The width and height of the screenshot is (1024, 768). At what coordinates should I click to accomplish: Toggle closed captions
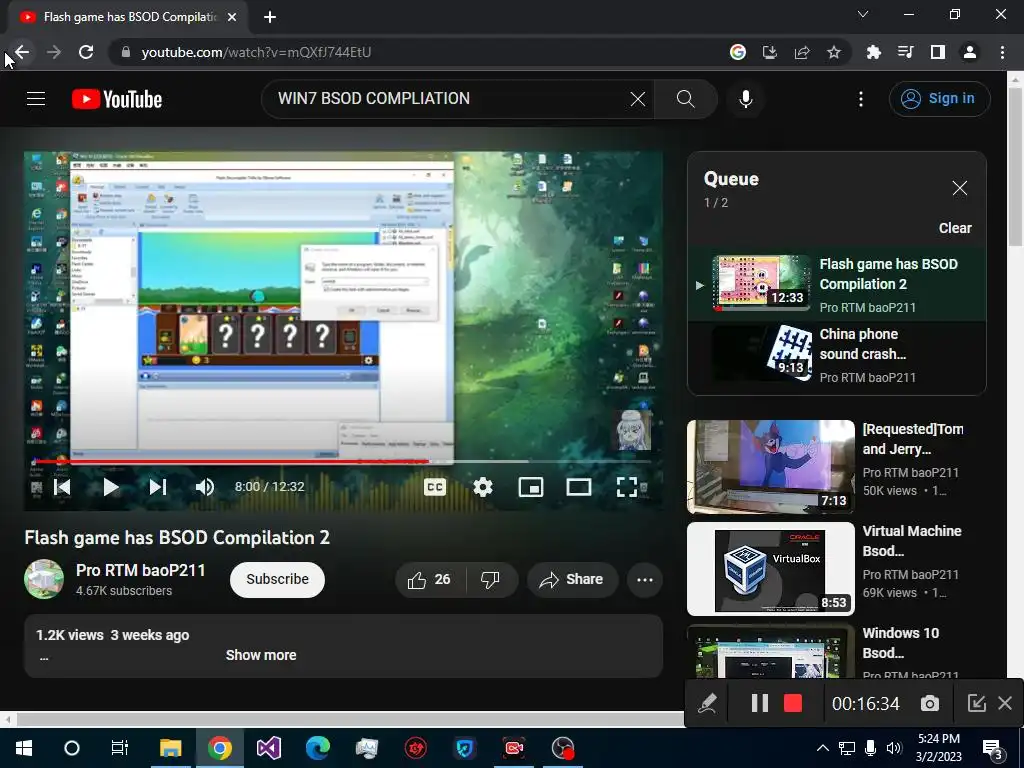pyautogui.click(x=435, y=487)
